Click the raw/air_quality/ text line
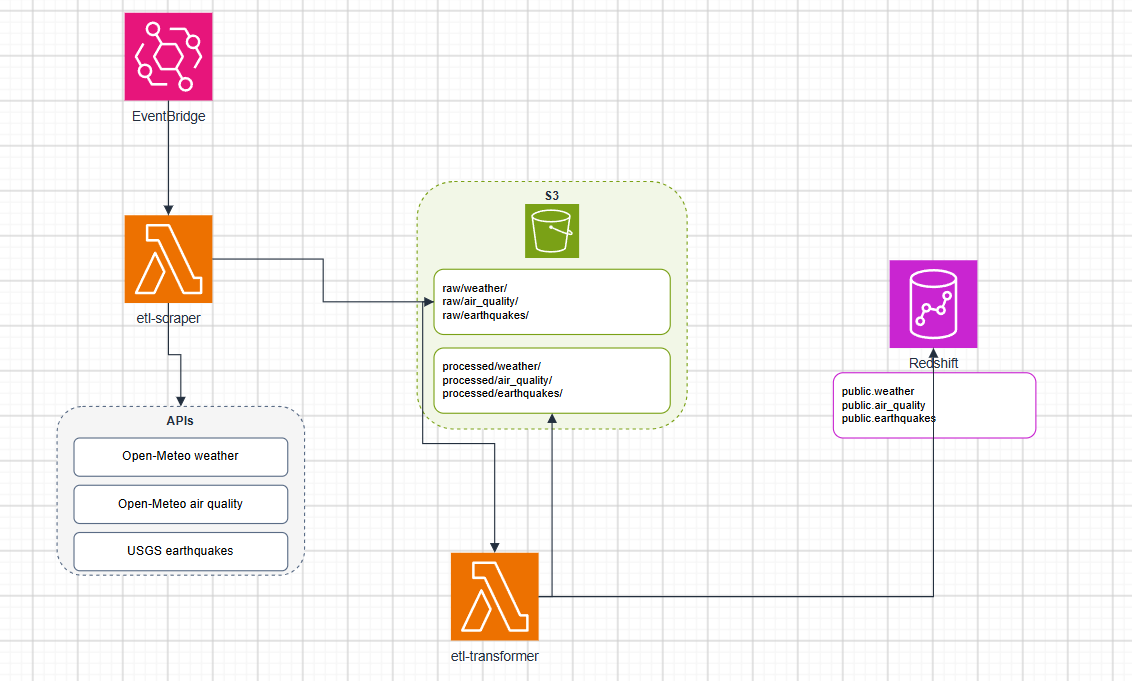Viewport: 1132px width, 681px height. pos(480,302)
